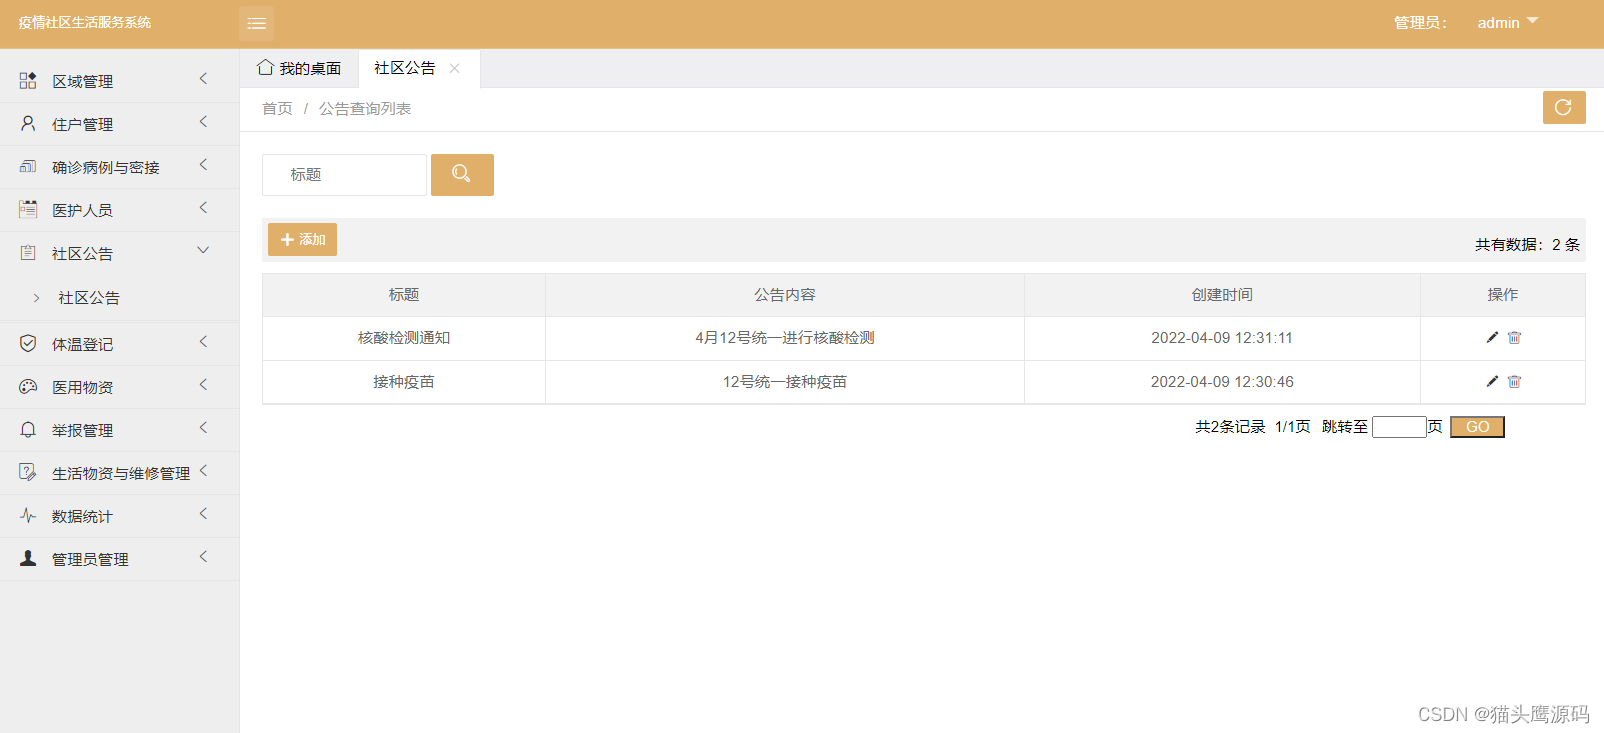Click the 举报管理 bell icon

[x=28, y=429]
